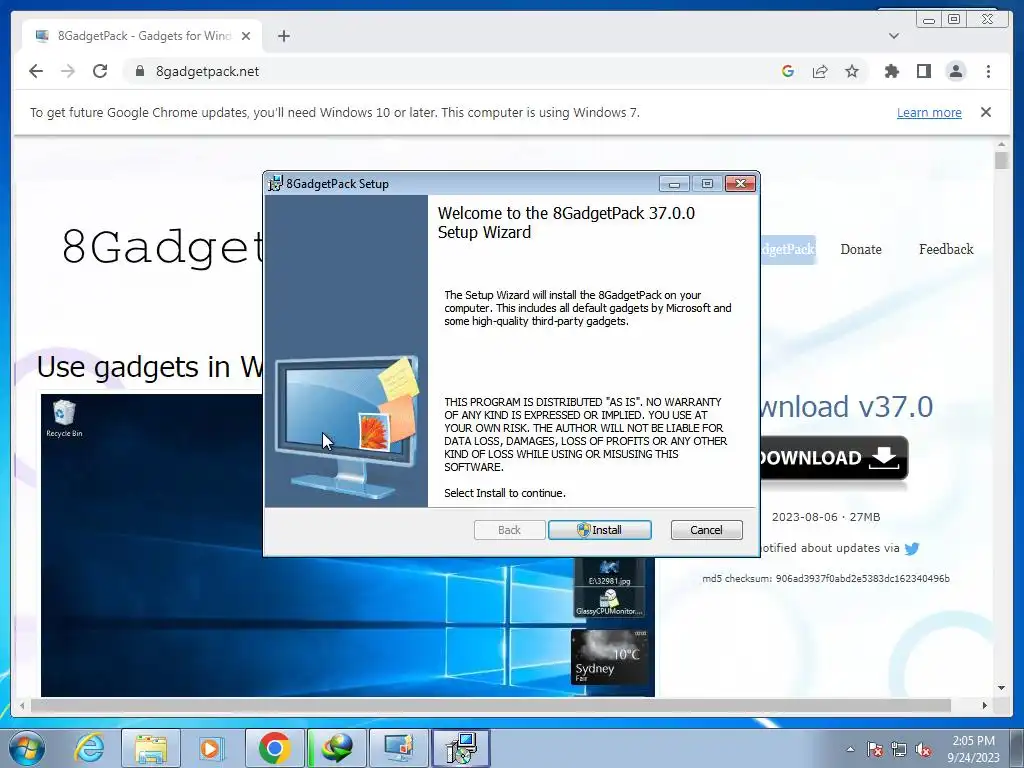Dismiss the Chrome update infobar
Image resolution: width=1024 pixels, height=768 pixels.
pos(985,112)
